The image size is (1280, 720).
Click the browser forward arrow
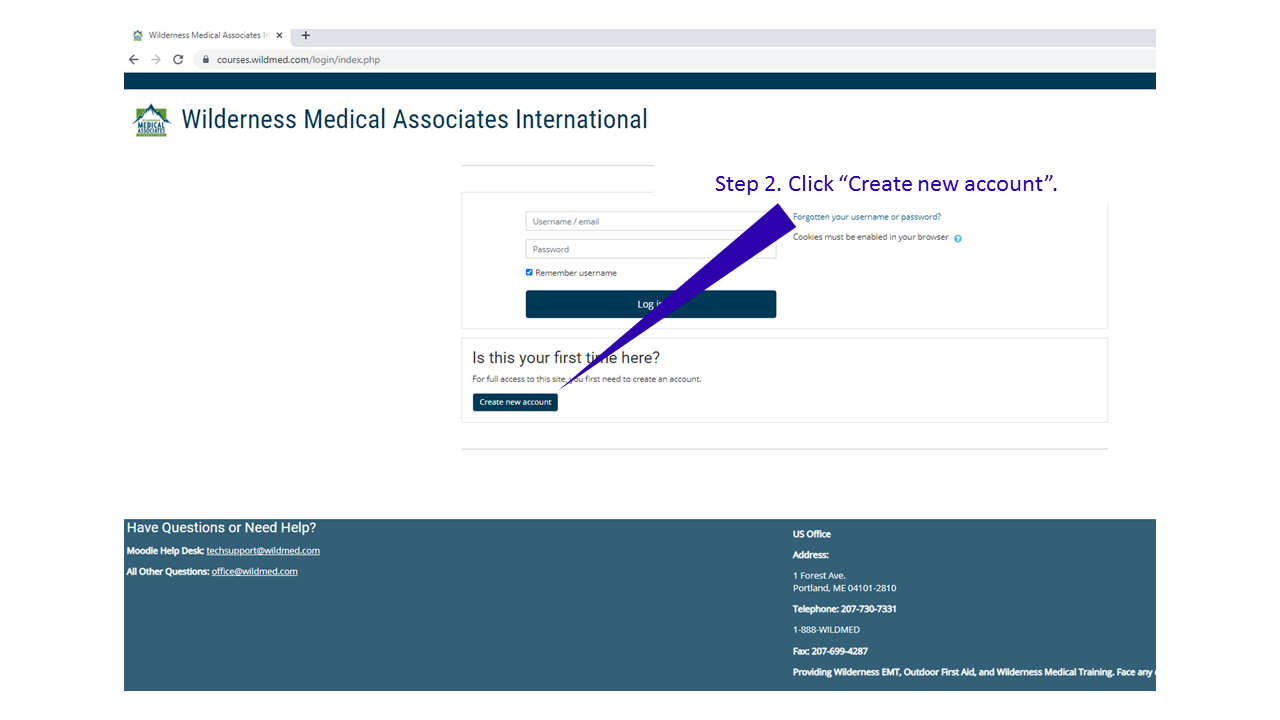pos(156,60)
